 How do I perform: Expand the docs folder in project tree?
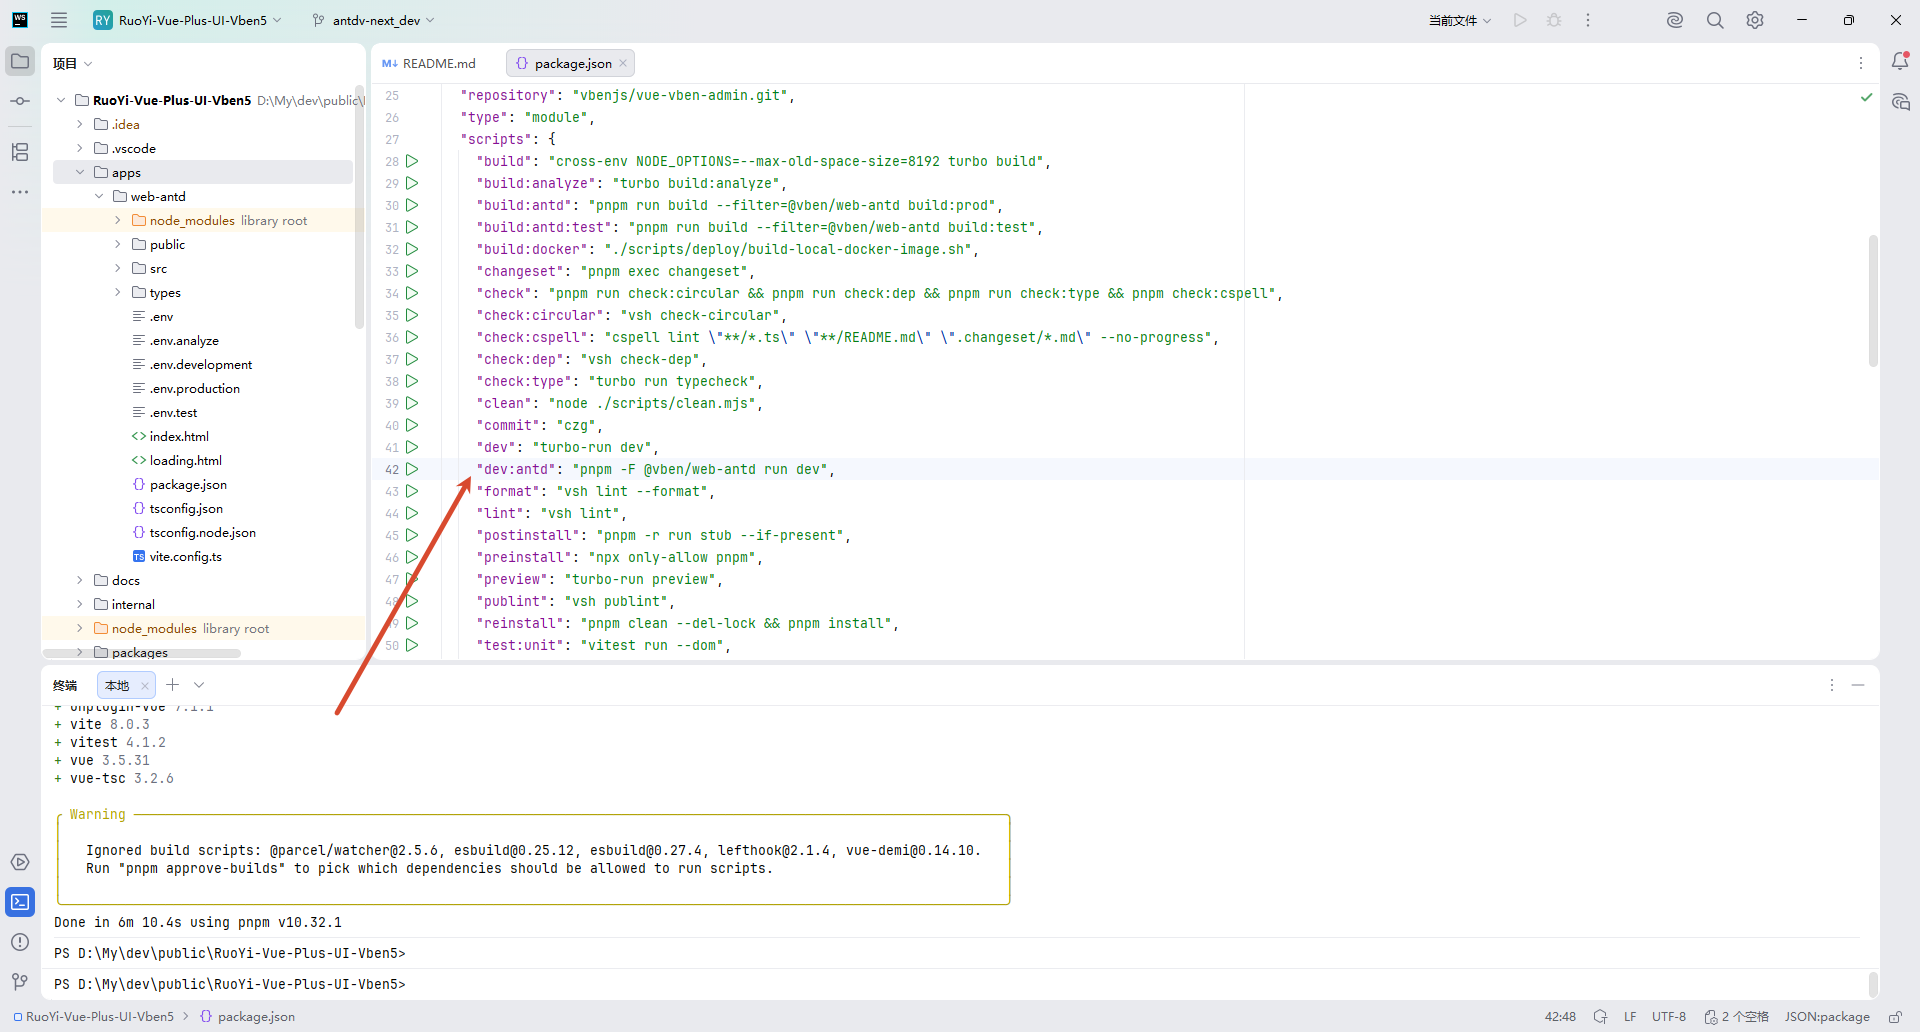[x=80, y=580]
